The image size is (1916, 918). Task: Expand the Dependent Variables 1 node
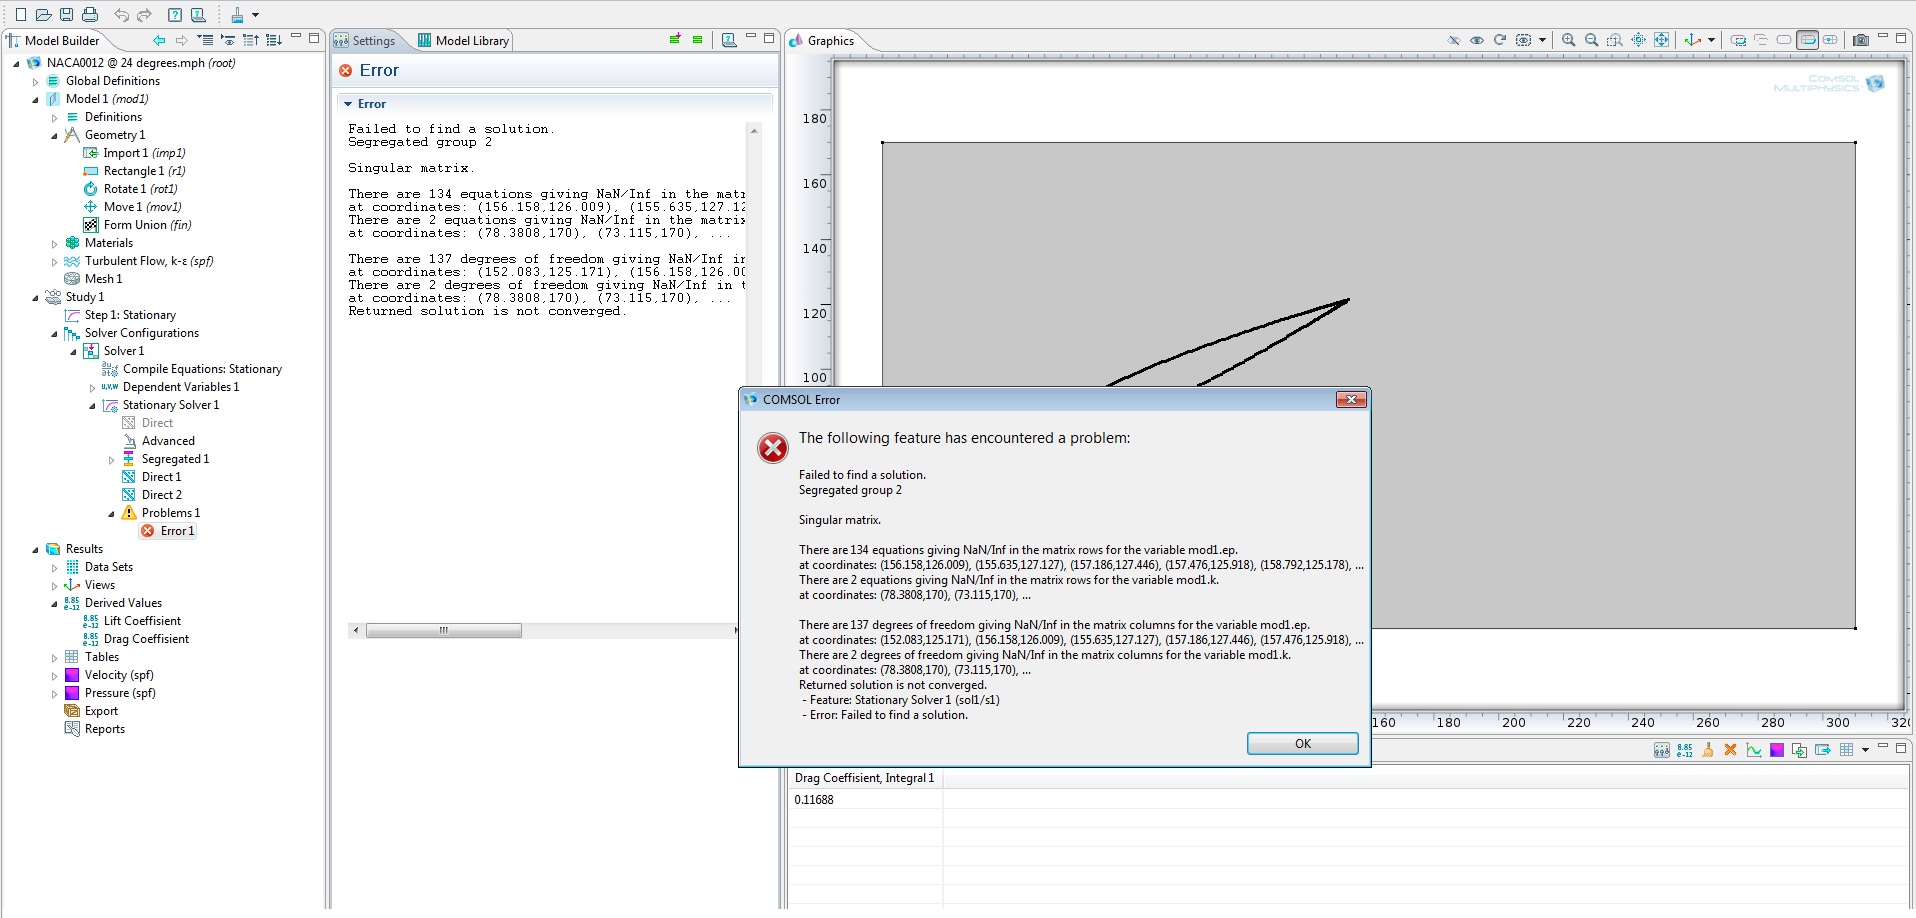click(92, 387)
